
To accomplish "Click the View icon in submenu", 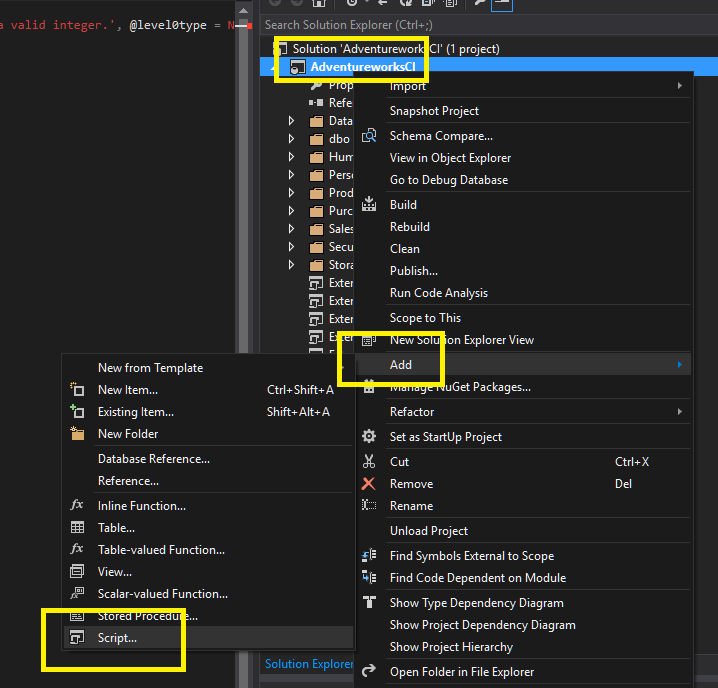I will [77, 571].
